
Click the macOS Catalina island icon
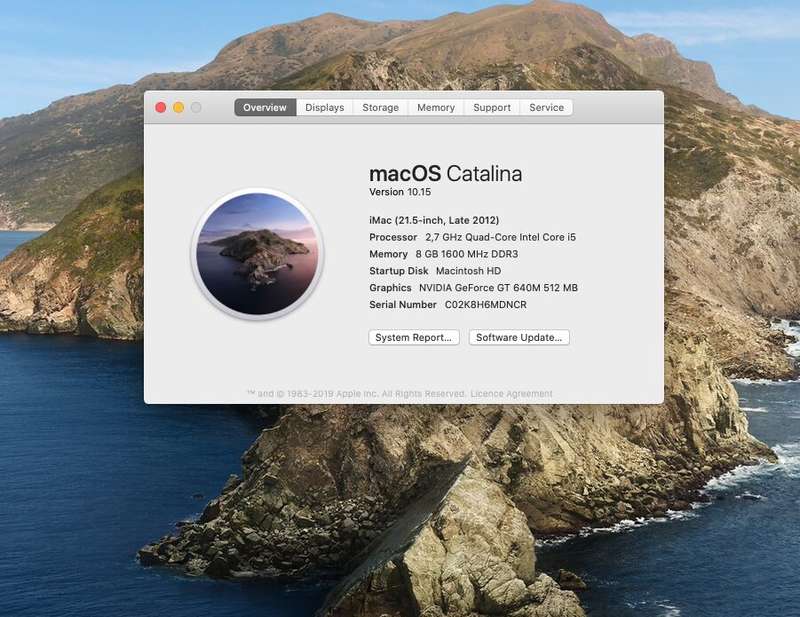pyautogui.click(x=258, y=254)
